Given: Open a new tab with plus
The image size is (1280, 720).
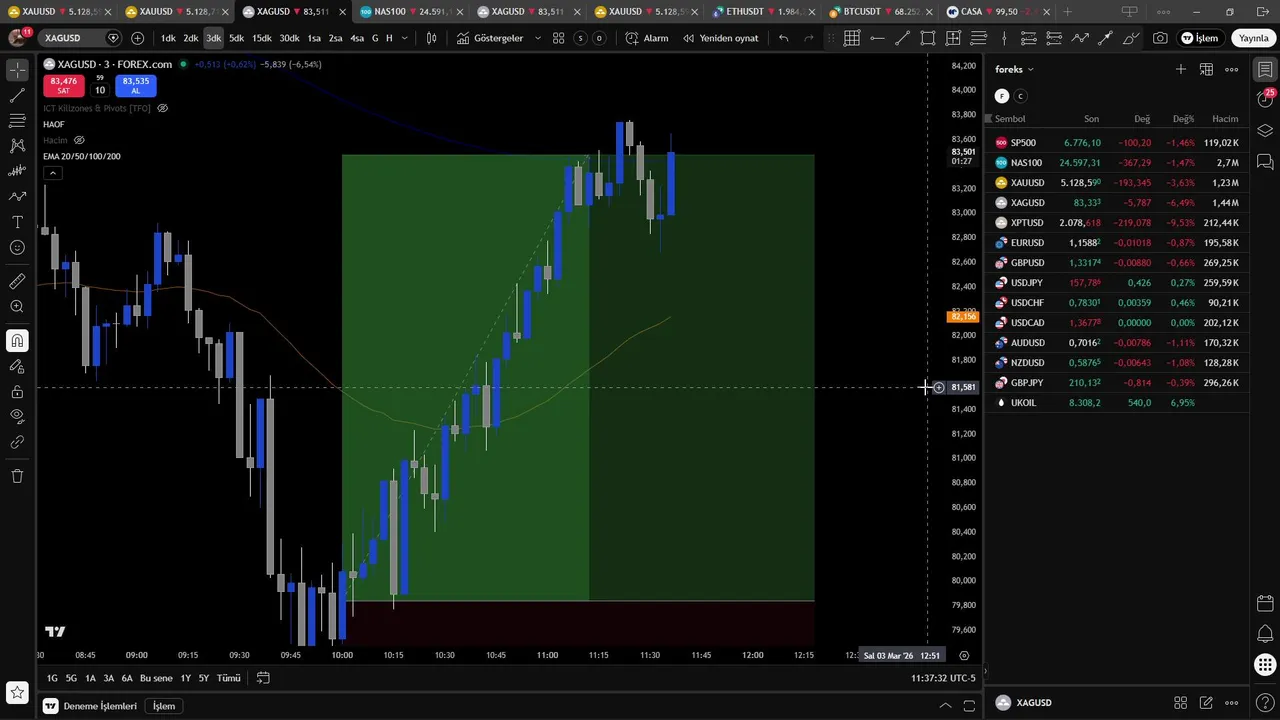Looking at the screenshot, I should [1067, 12].
